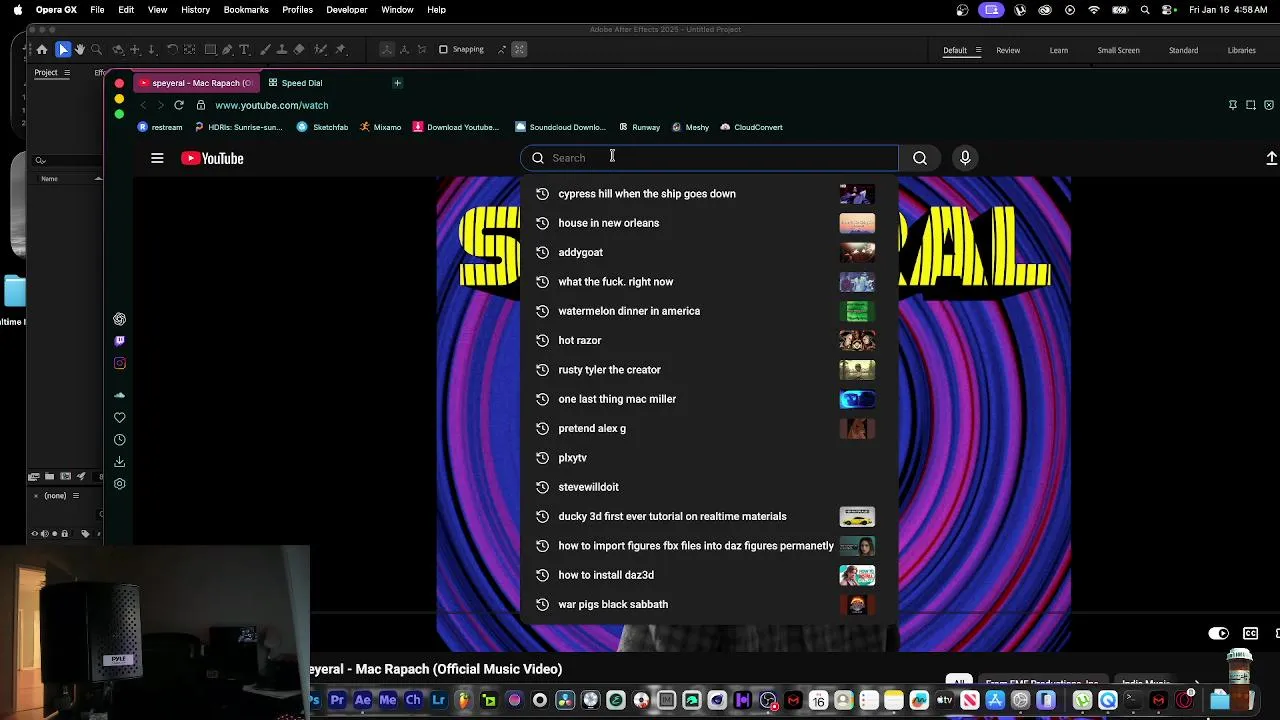
Task: Open Developer menu in menu bar
Action: tap(347, 10)
